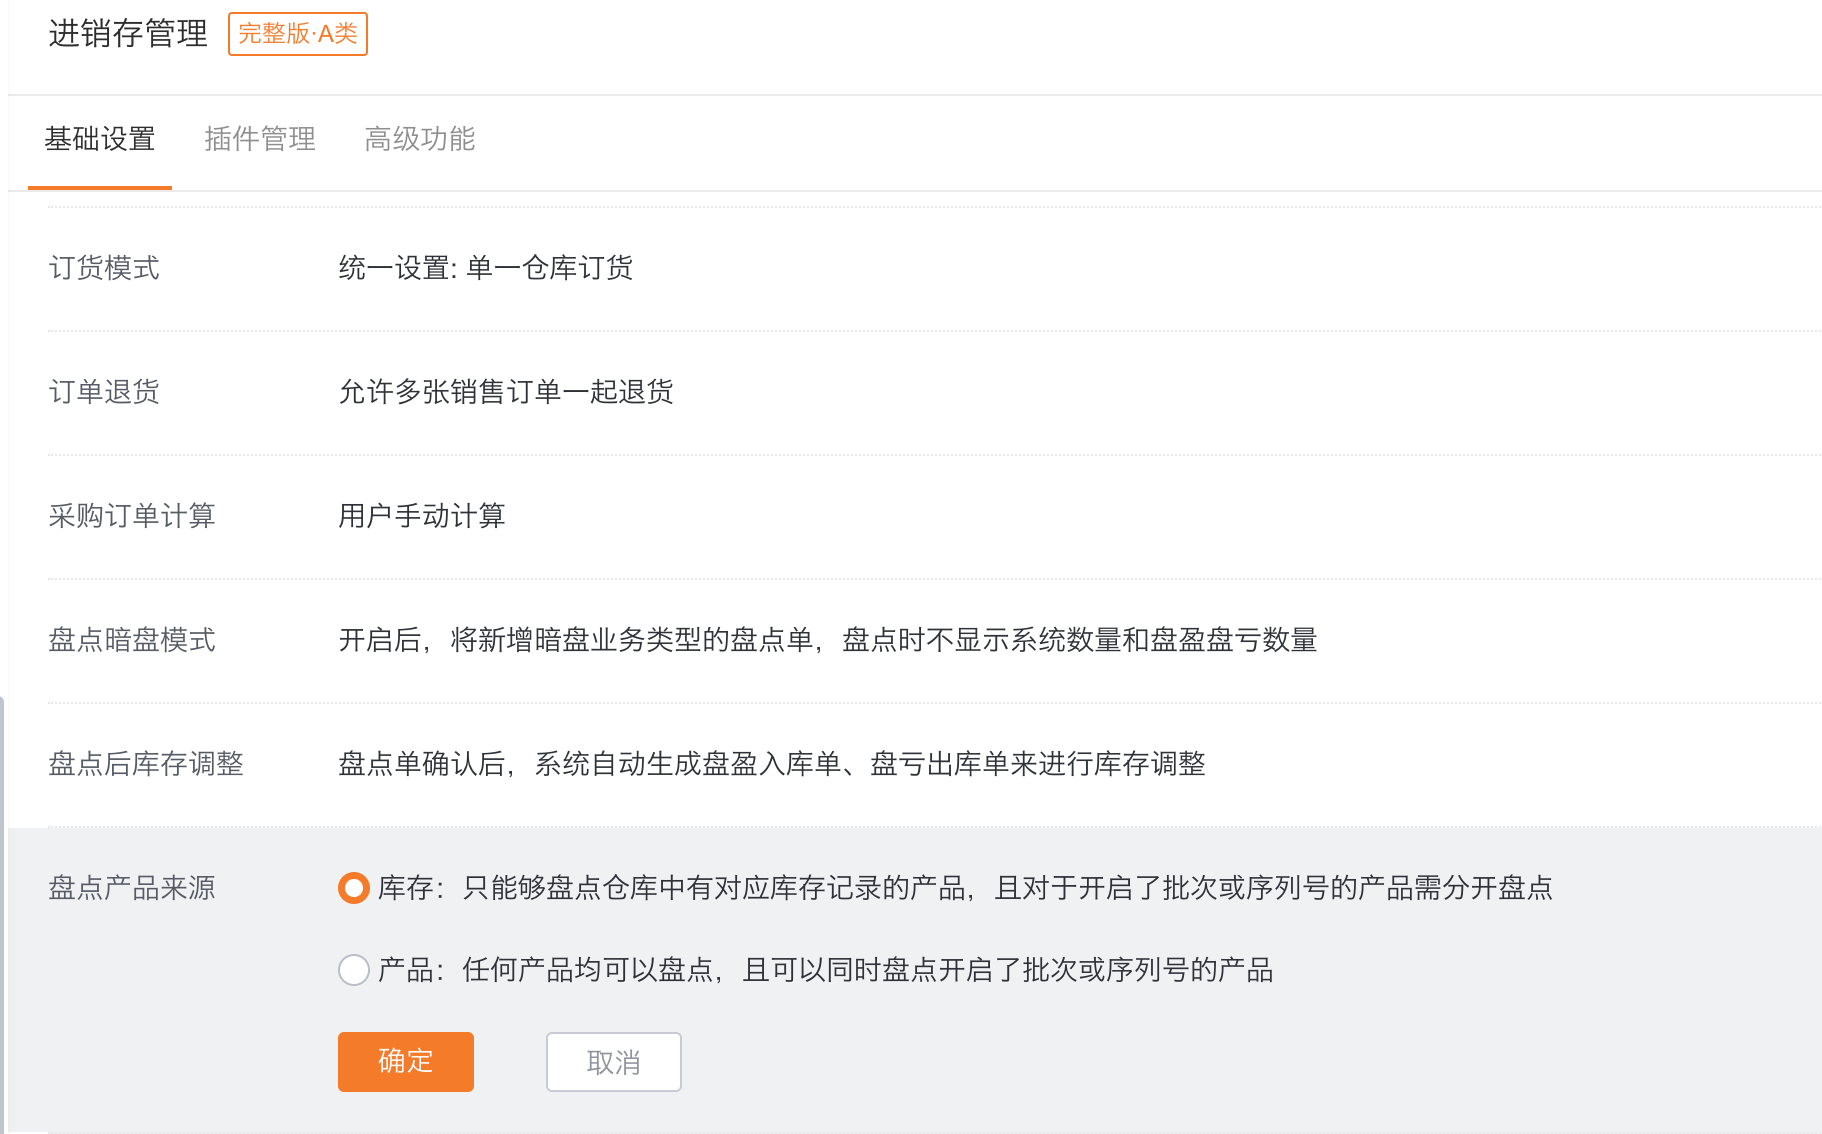Click the 盘点产品来源 section label

point(132,888)
